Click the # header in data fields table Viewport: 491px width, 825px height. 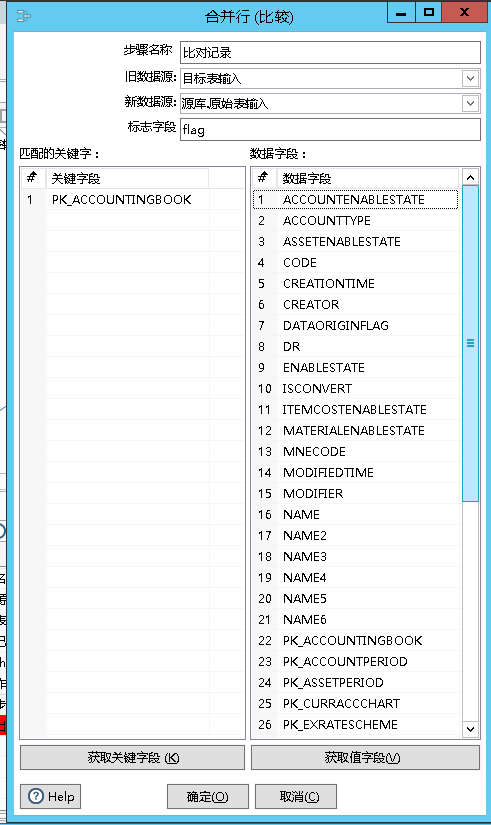coord(264,178)
